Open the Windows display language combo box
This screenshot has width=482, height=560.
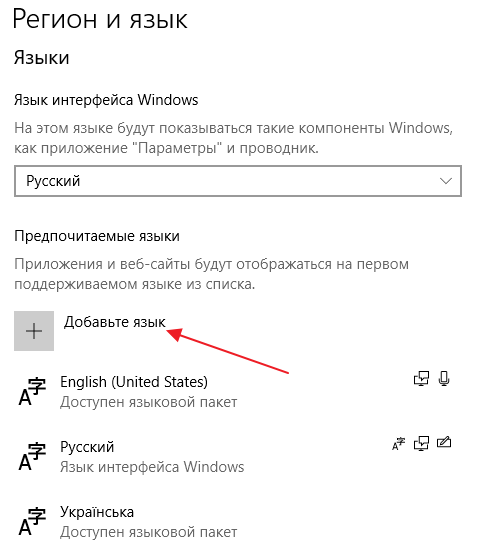(x=238, y=181)
